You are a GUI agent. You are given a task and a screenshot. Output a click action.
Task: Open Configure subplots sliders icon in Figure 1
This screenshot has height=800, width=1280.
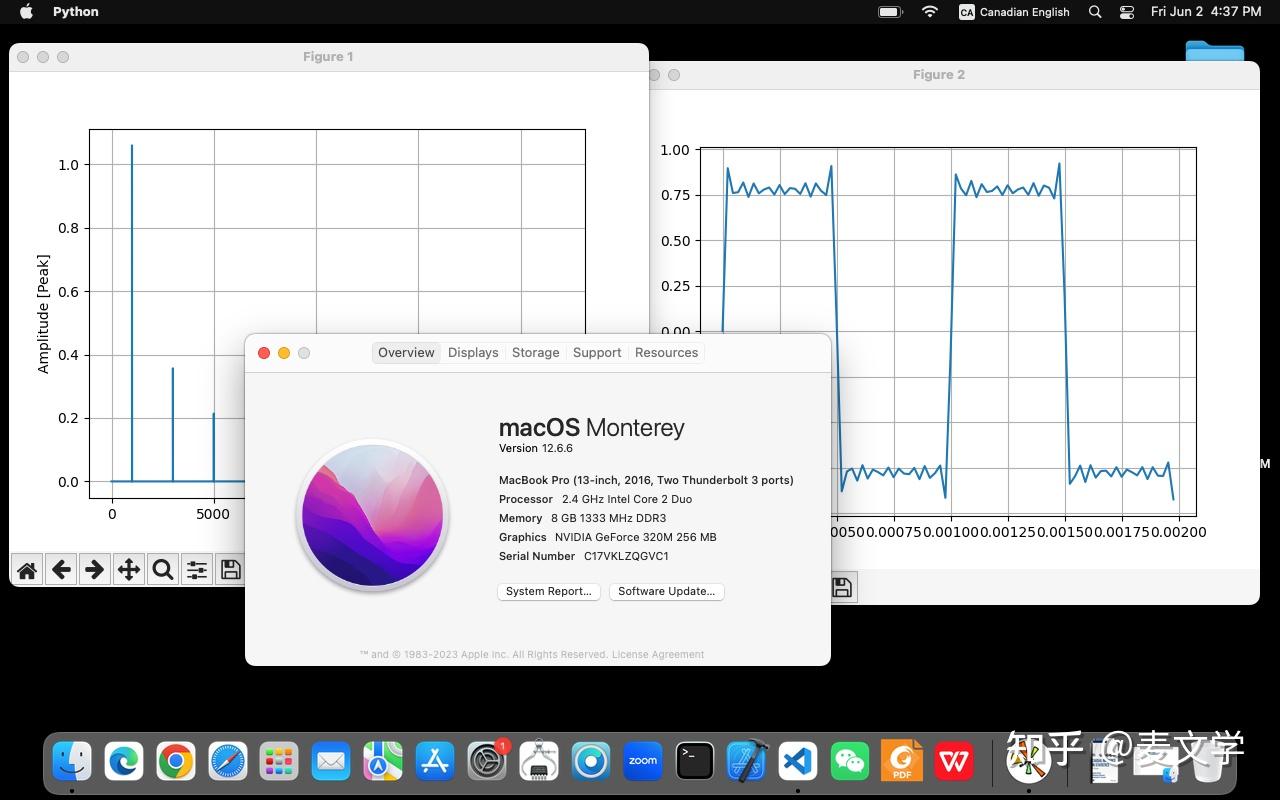(x=197, y=570)
